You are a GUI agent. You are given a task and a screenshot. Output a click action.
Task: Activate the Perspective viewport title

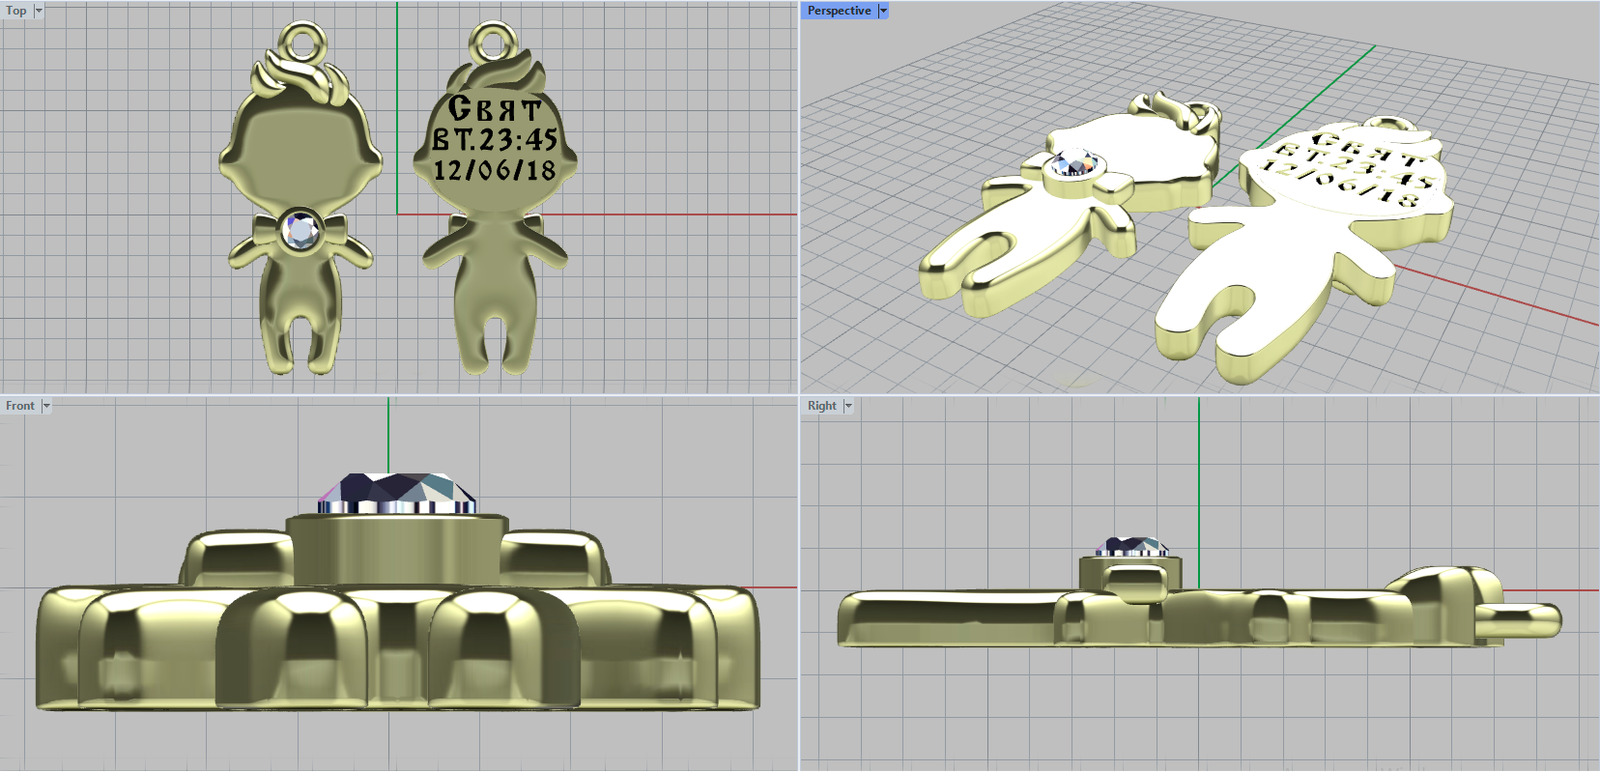(838, 11)
